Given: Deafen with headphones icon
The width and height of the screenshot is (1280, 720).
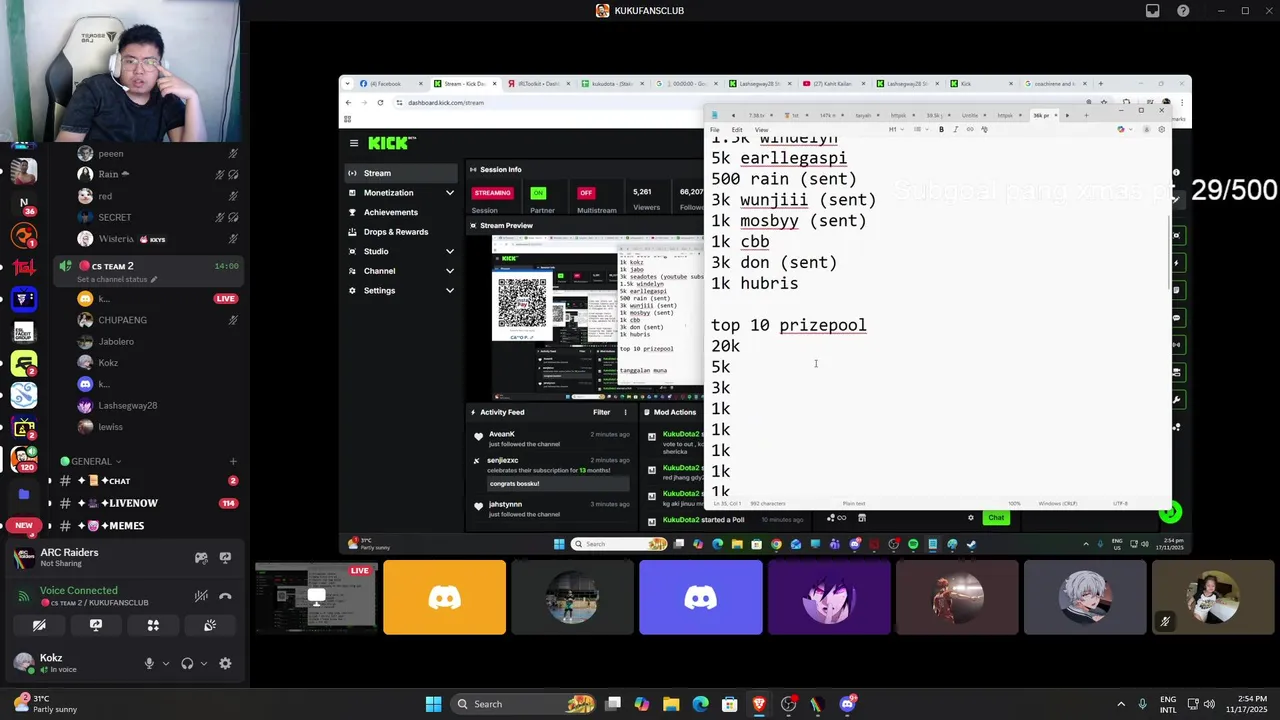Looking at the screenshot, I should coord(187,663).
